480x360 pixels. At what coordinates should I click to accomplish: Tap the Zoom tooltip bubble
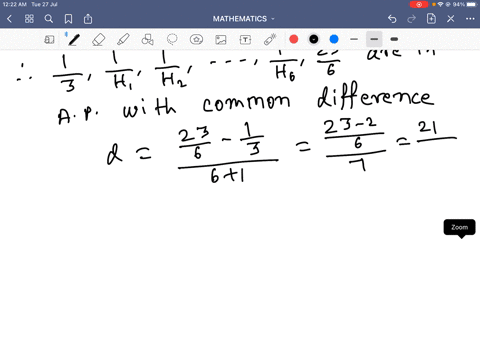coord(459,228)
